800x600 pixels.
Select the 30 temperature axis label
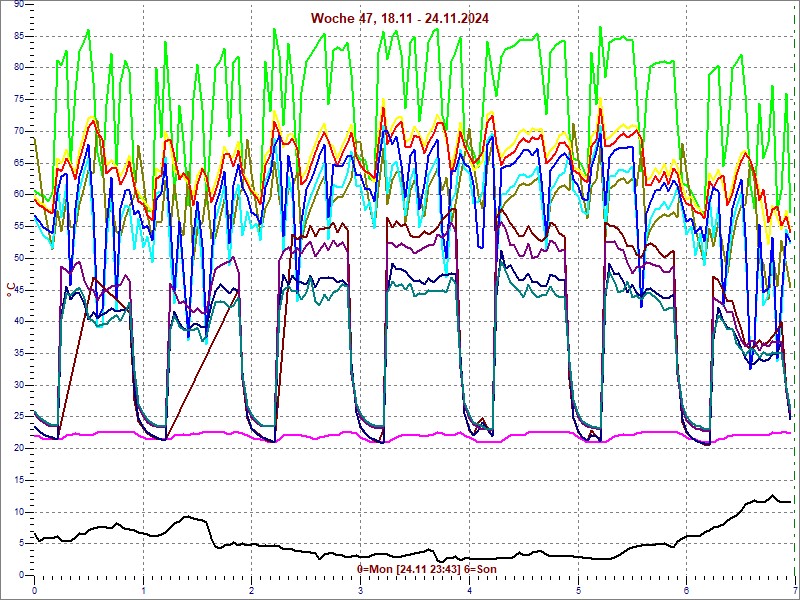point(18,385)
